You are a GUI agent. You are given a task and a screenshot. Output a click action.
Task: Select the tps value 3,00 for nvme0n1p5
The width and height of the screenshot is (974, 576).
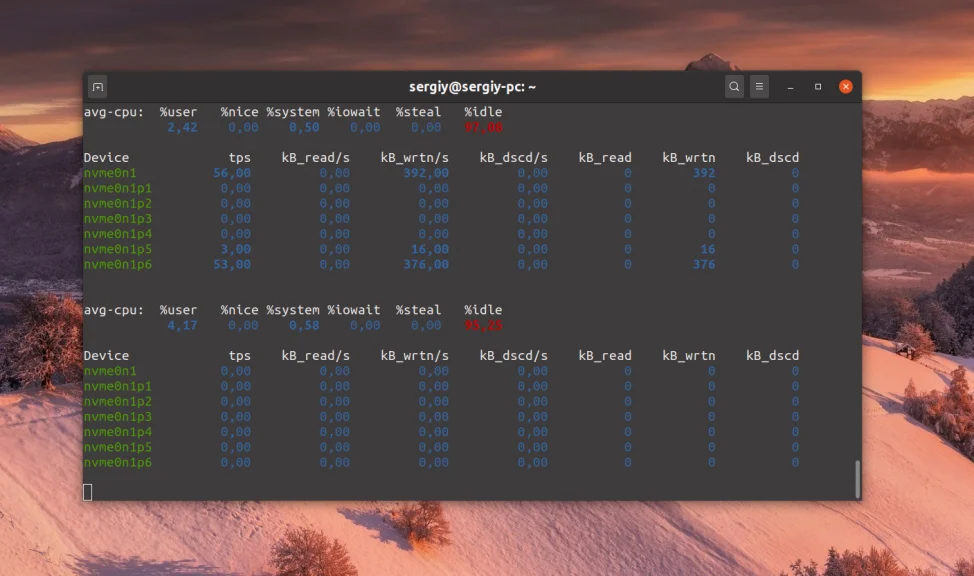click(235, 249)
